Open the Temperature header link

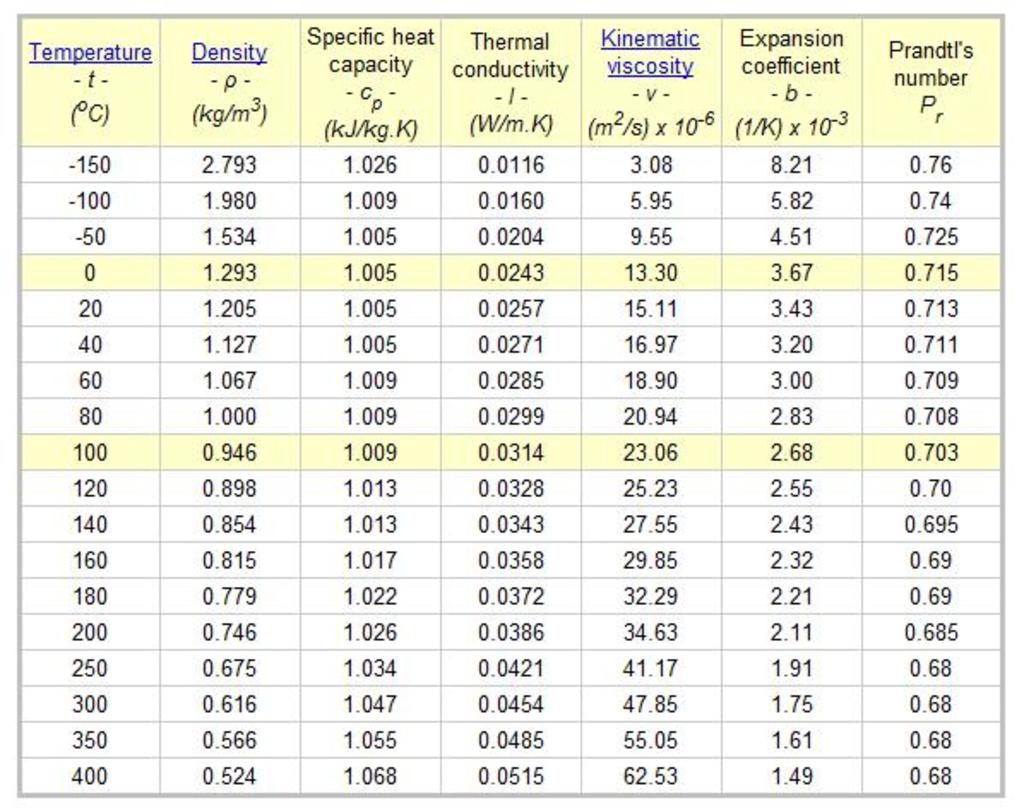(90, 53)
